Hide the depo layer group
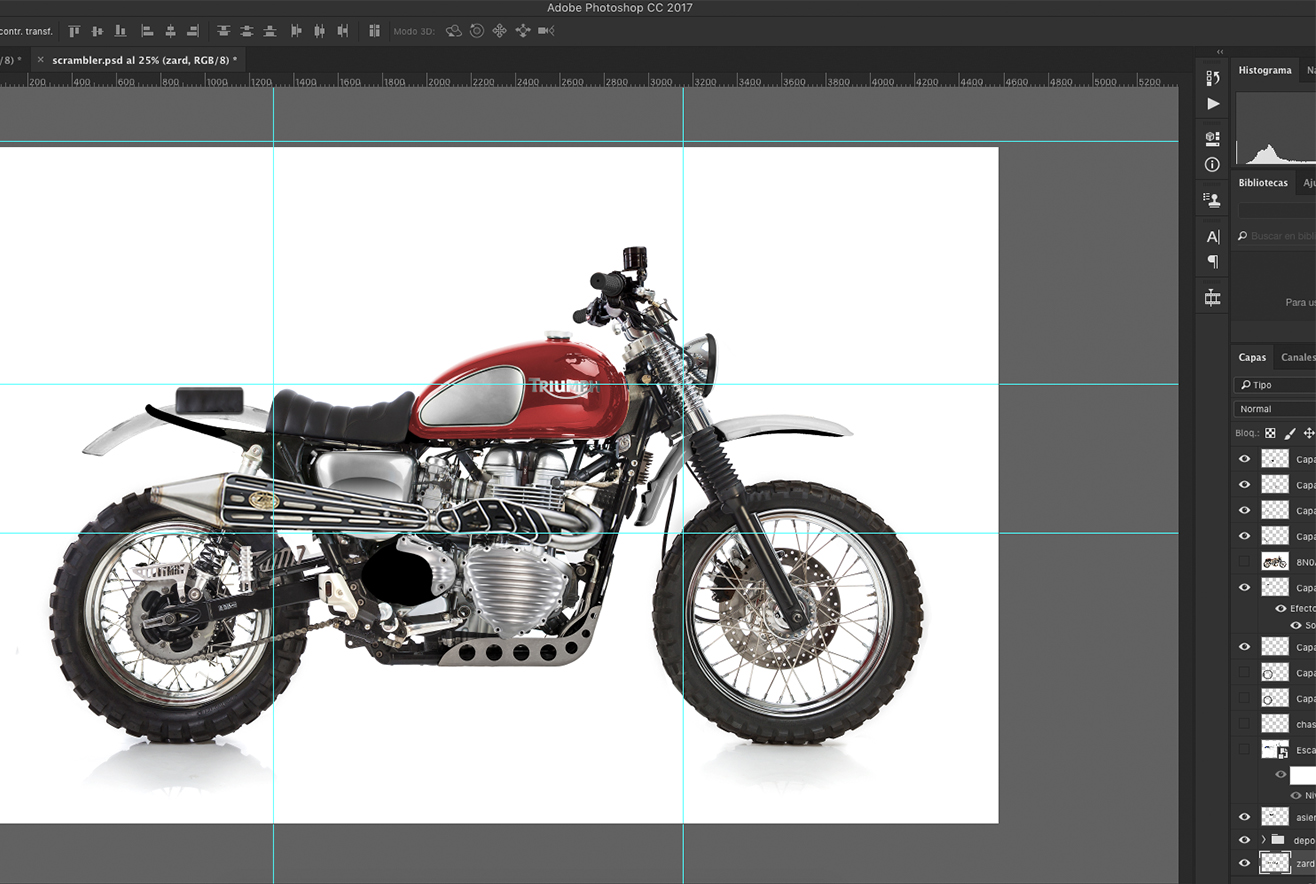 [1245, 840]
